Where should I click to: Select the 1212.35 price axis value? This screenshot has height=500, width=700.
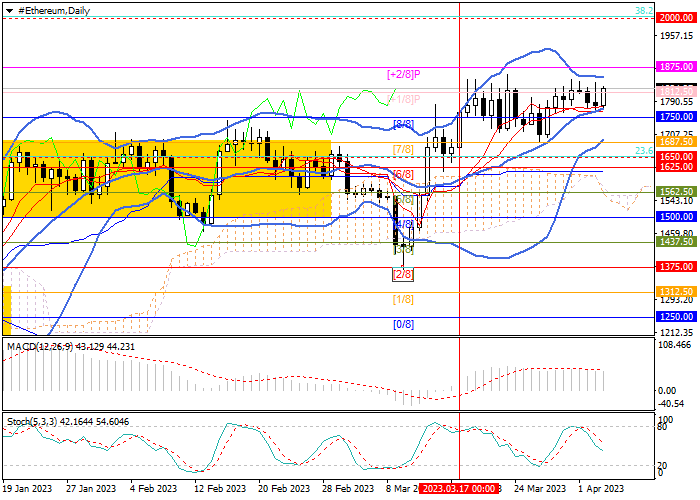tap(676, 333)
